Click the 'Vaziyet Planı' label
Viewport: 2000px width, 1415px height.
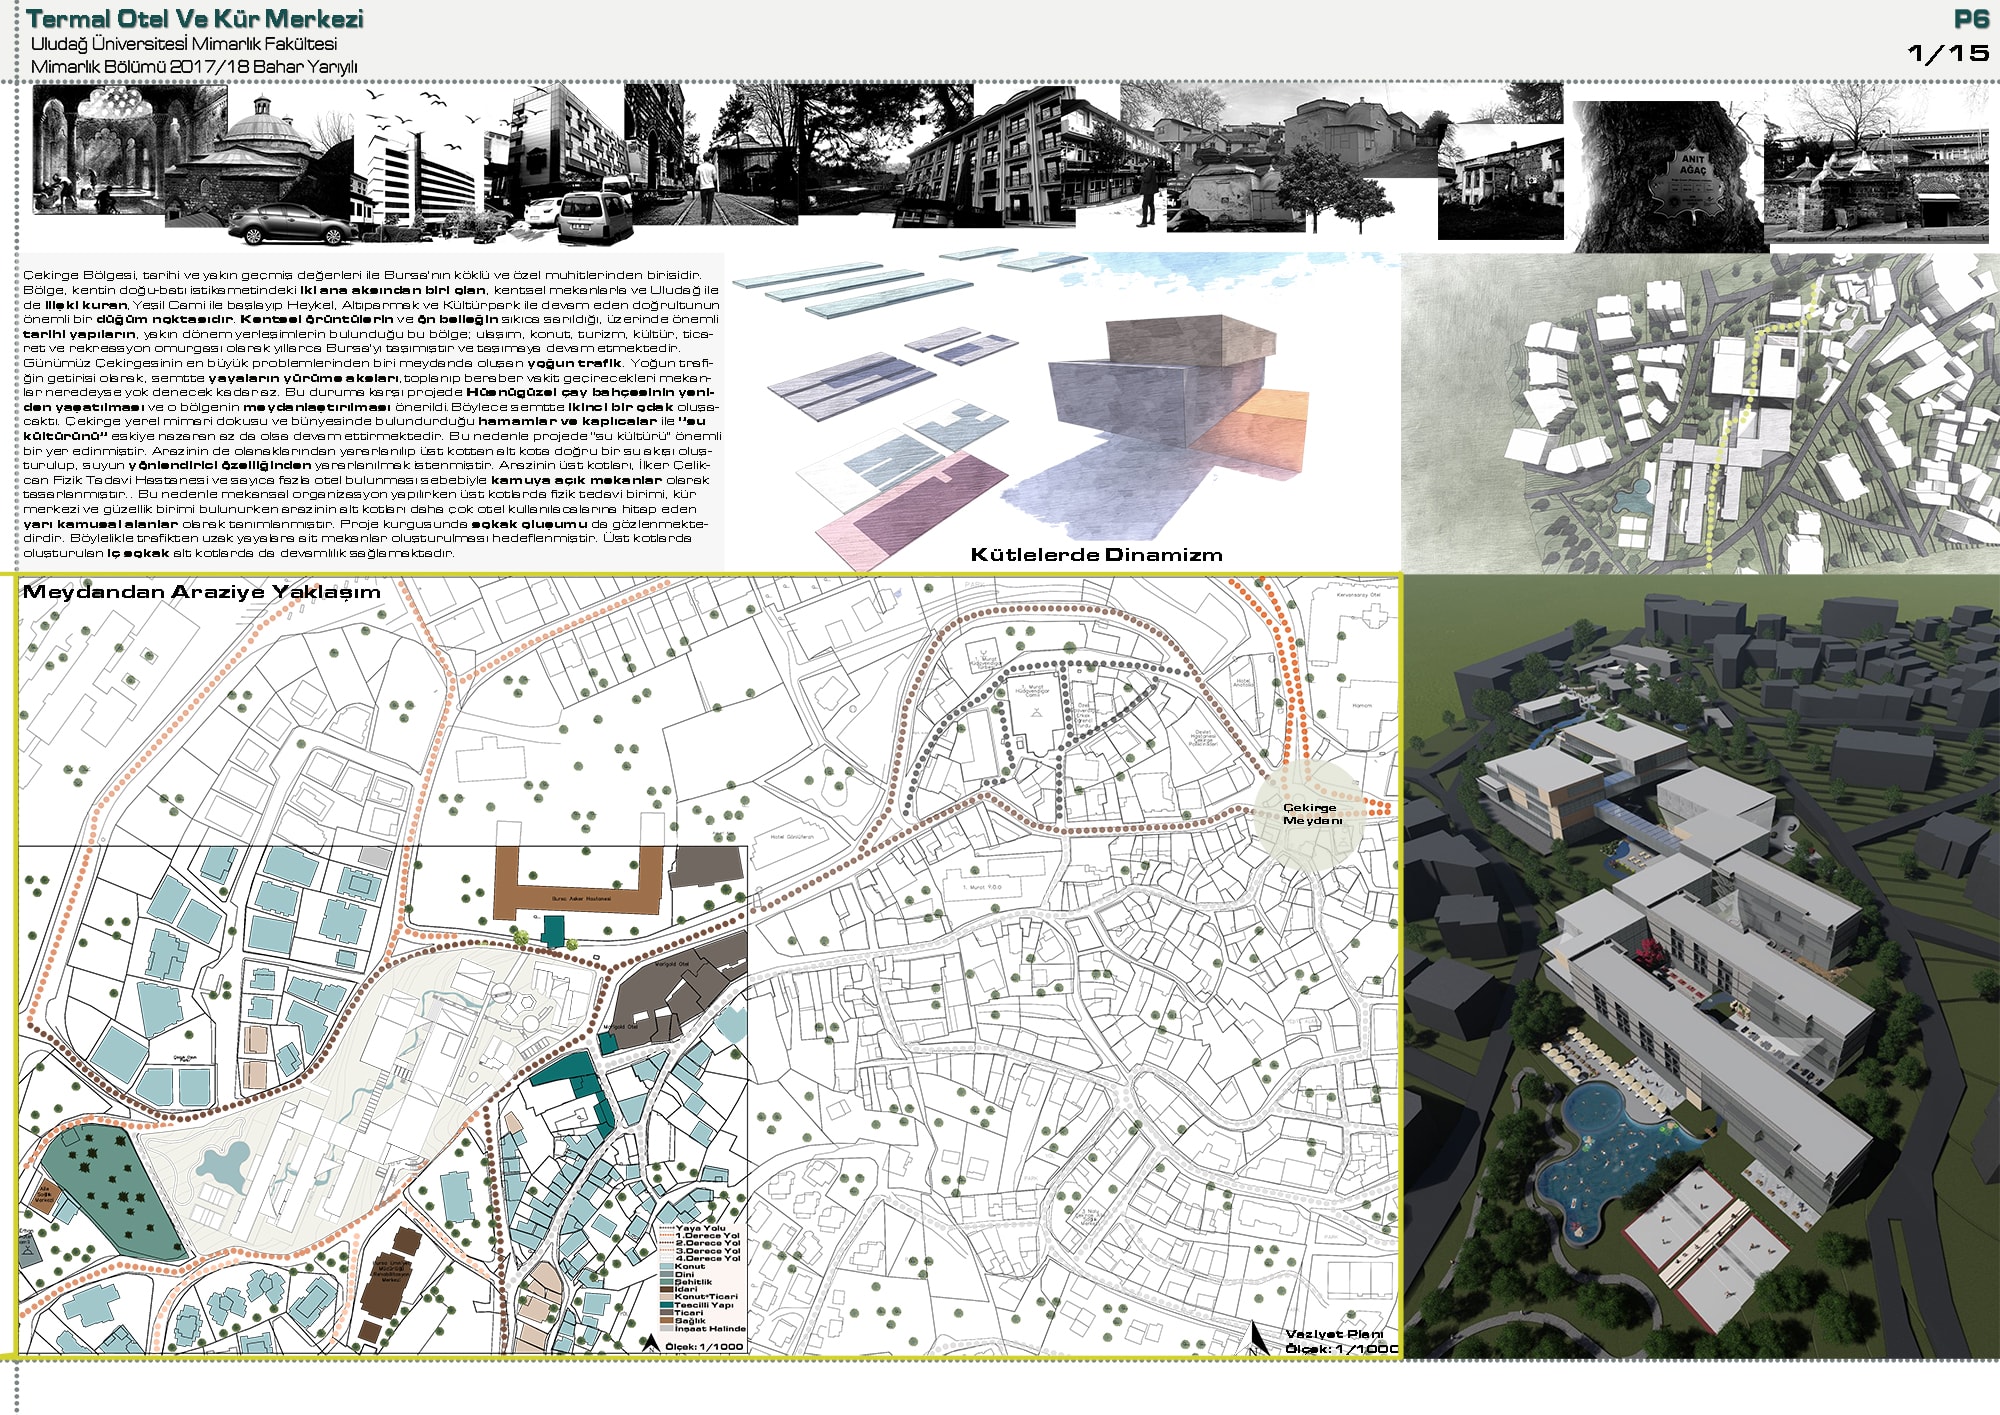[x=1334, y=1335]
